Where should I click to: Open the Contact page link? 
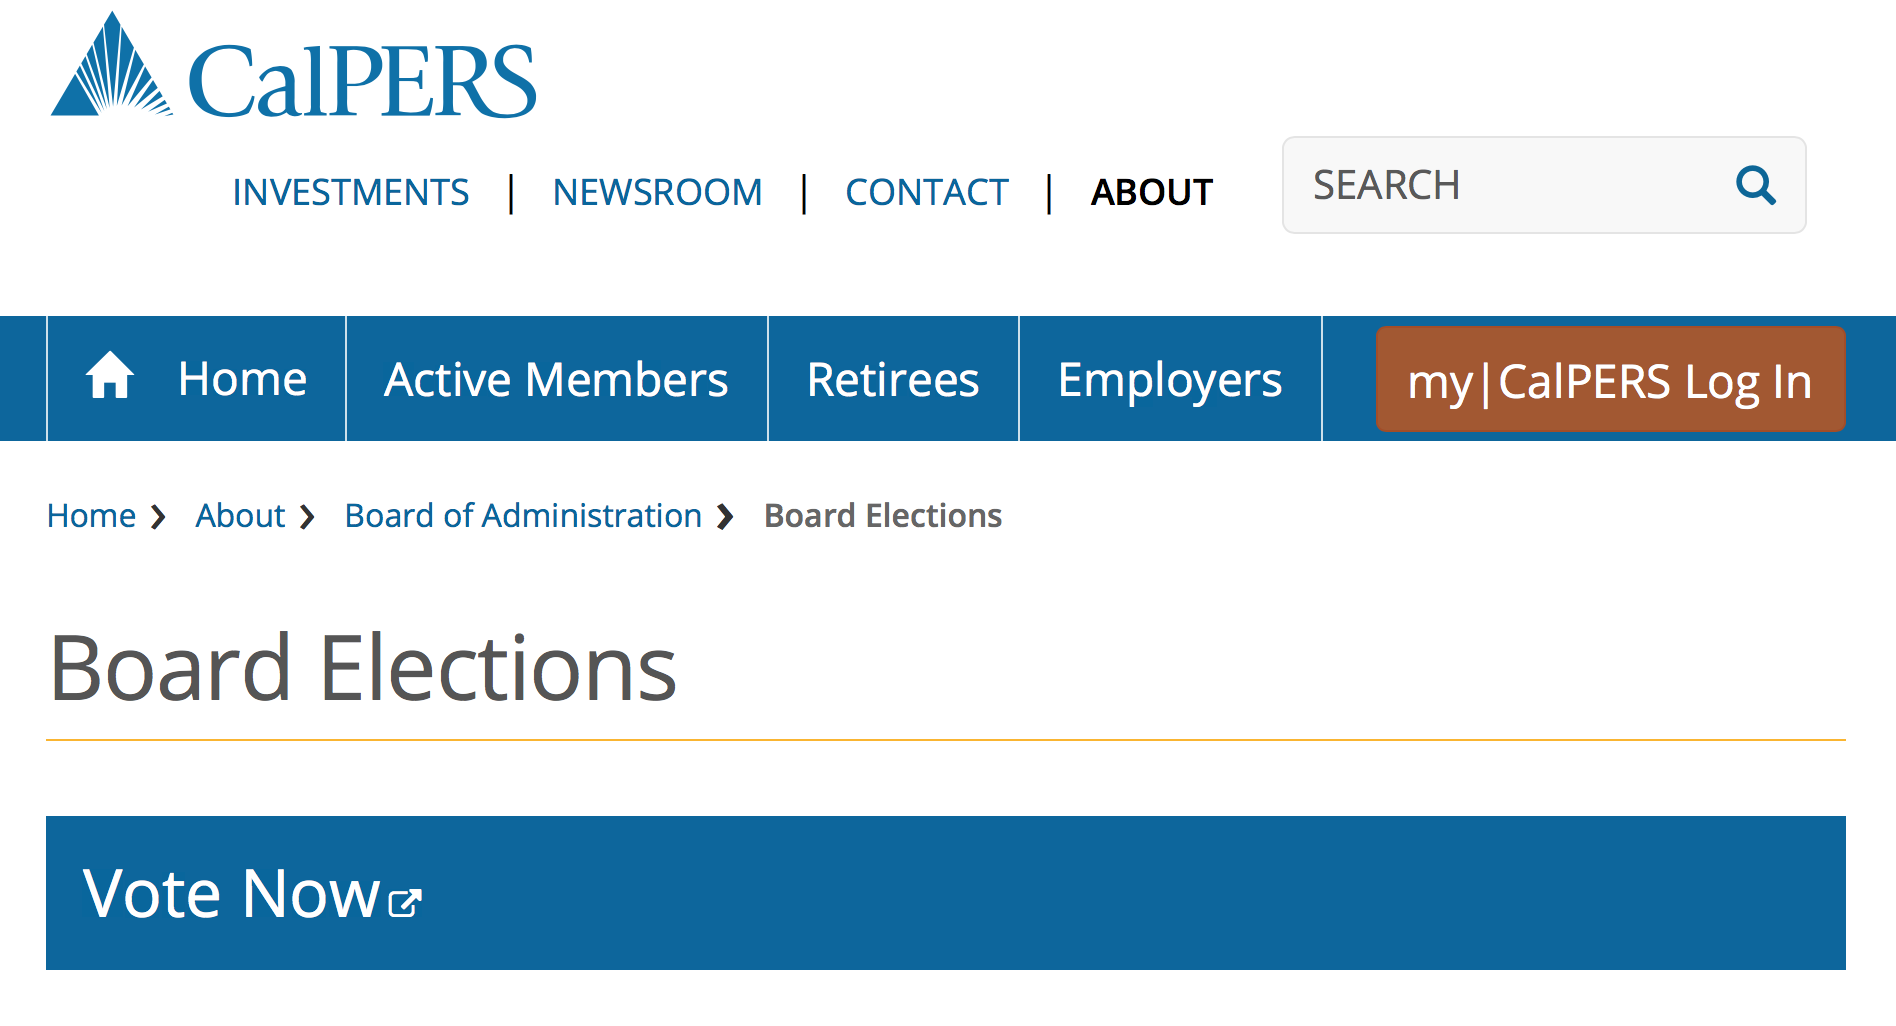click(x=926, y=192)
